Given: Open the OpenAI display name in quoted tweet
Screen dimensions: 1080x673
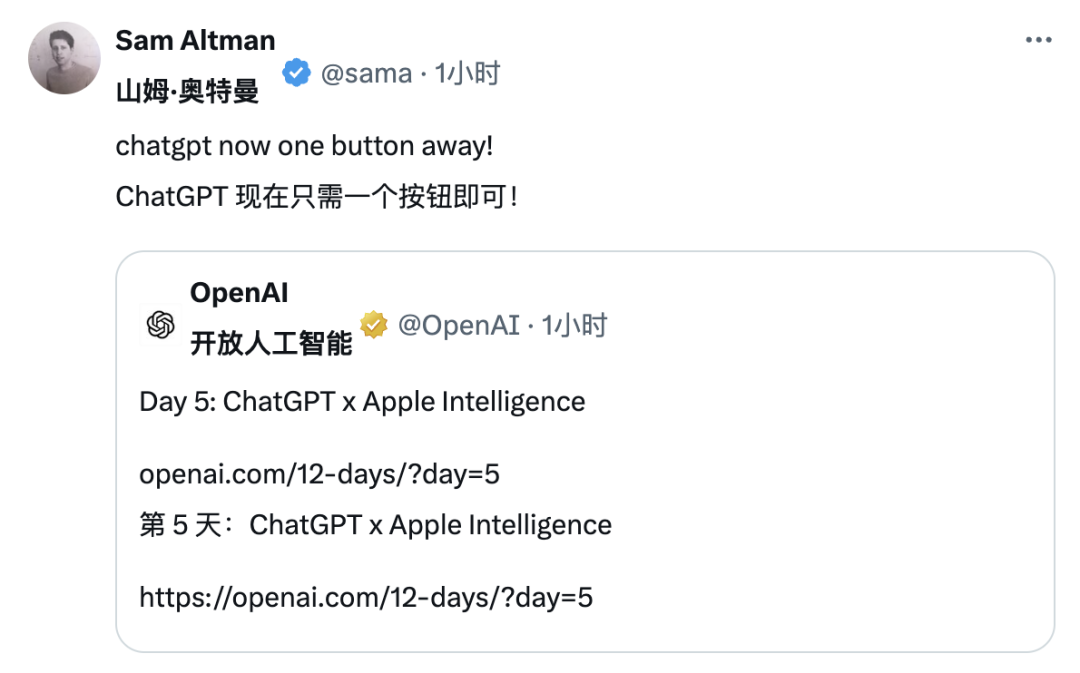Looking at the screenshot, I should [x=239, y=293].
